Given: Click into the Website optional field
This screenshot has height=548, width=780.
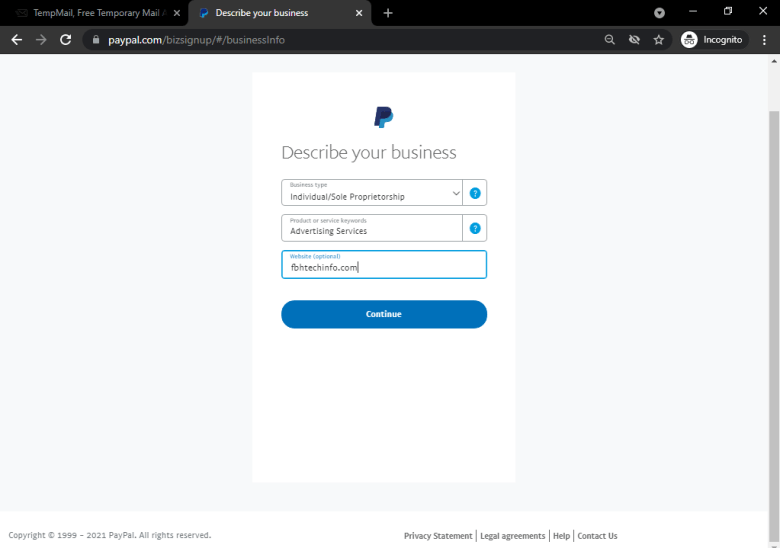Looking at the screenshot, I should [384, 265].
